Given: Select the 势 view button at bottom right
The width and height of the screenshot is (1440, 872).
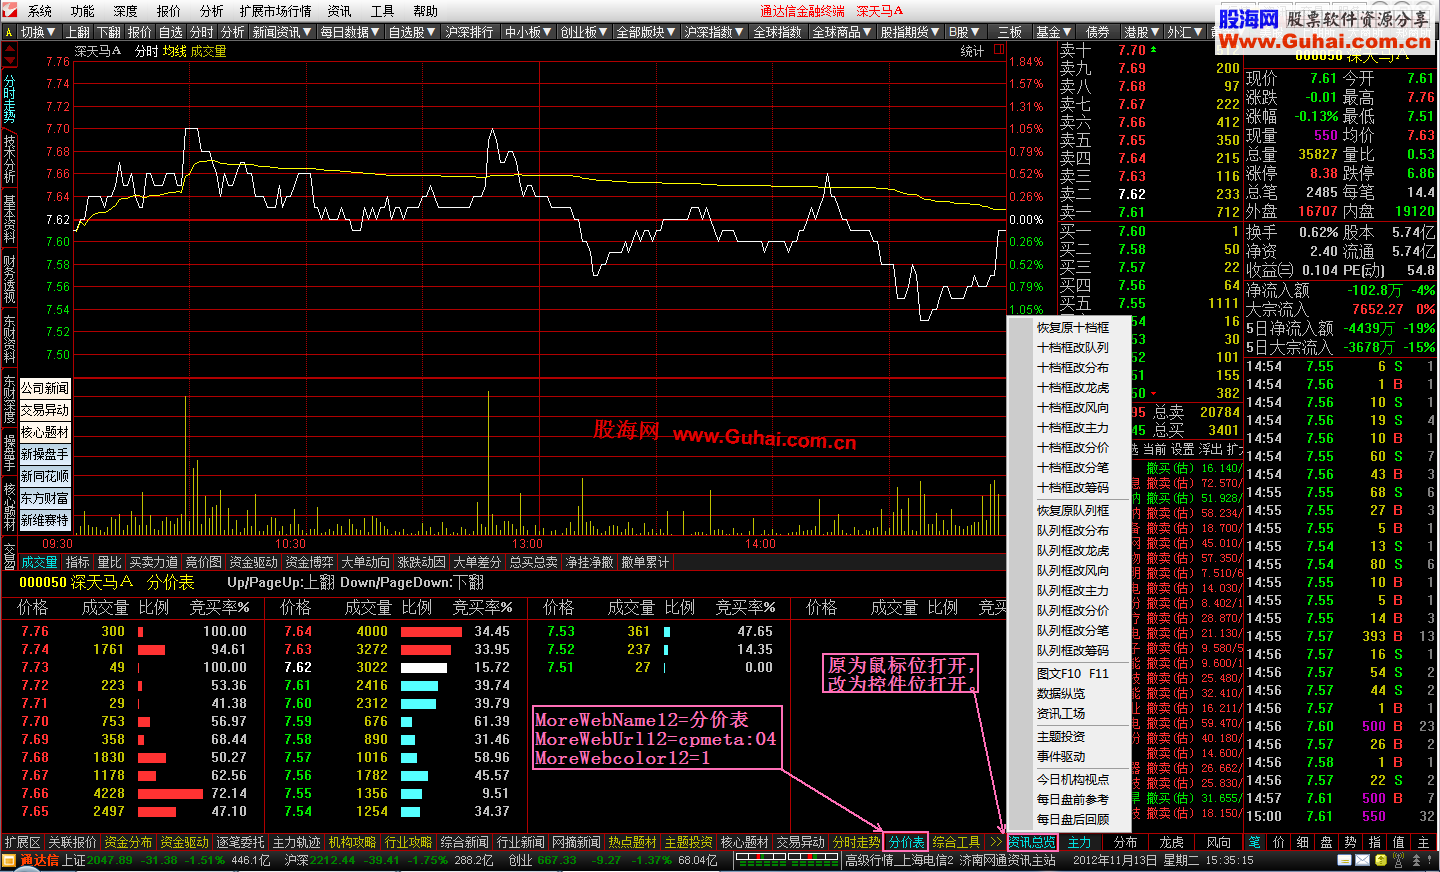Looking at the screenshot, I should (1350, 842).
